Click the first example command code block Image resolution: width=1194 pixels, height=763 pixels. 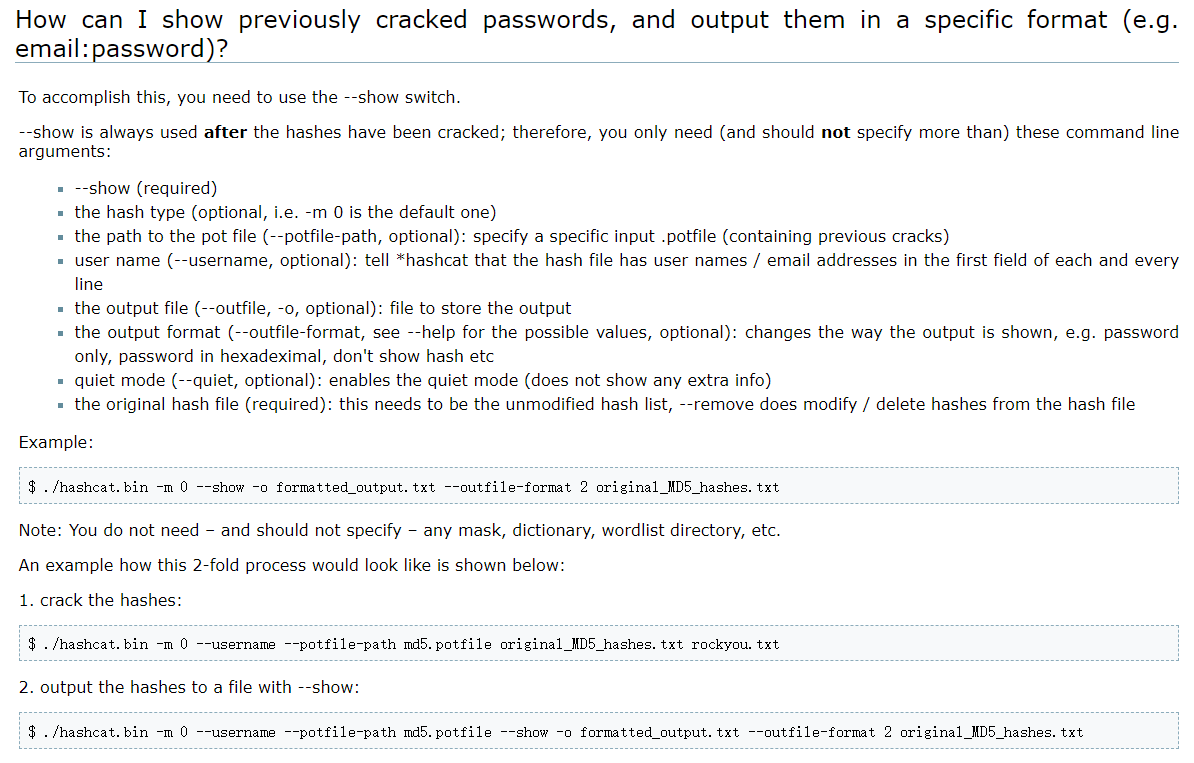click(404, 487)
